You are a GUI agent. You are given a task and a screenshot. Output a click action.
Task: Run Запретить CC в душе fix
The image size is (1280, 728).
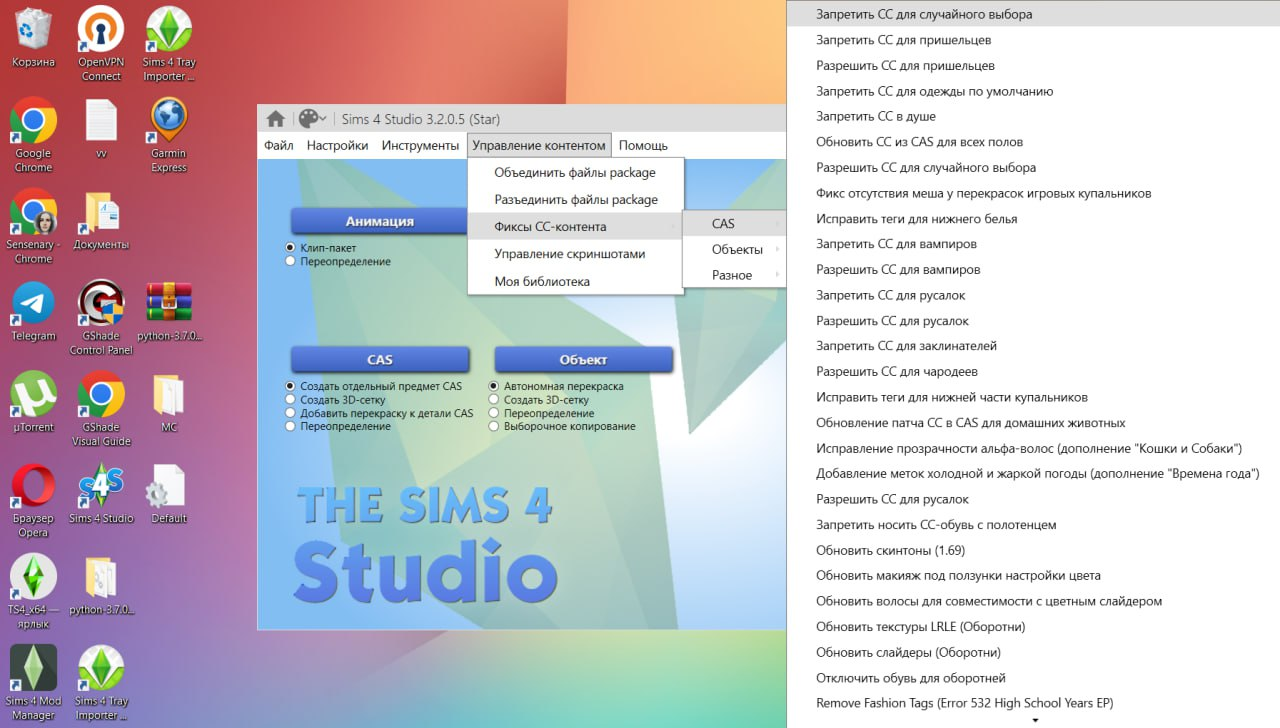click(1034, 116)
